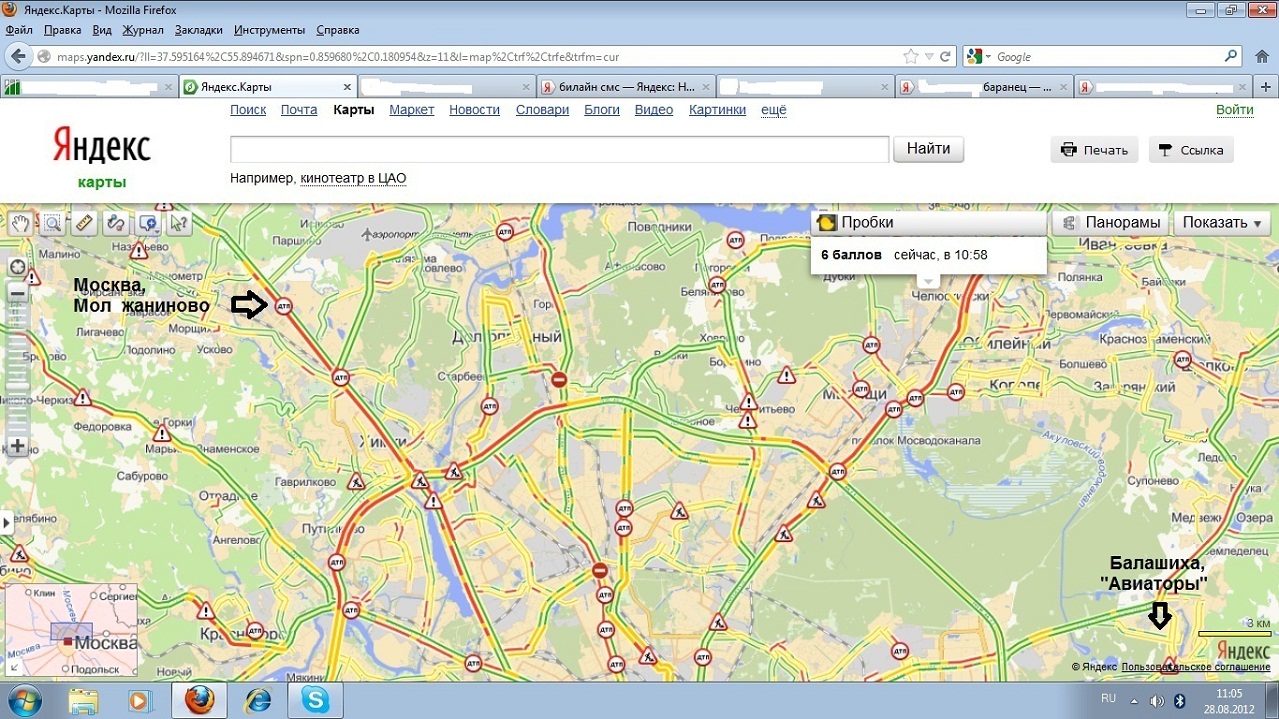Click the Печать print button
This screenshot has height=719, width=1279.
pos(1094,150)
